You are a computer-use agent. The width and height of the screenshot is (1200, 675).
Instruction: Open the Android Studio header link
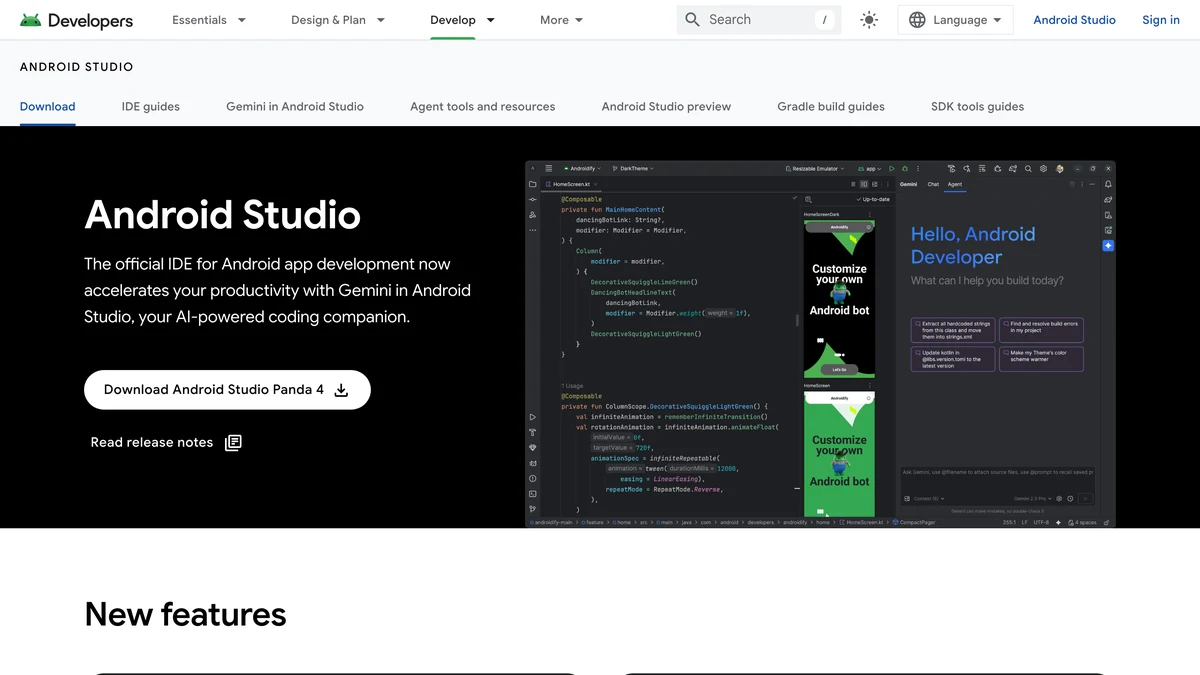click(1074, 20)
